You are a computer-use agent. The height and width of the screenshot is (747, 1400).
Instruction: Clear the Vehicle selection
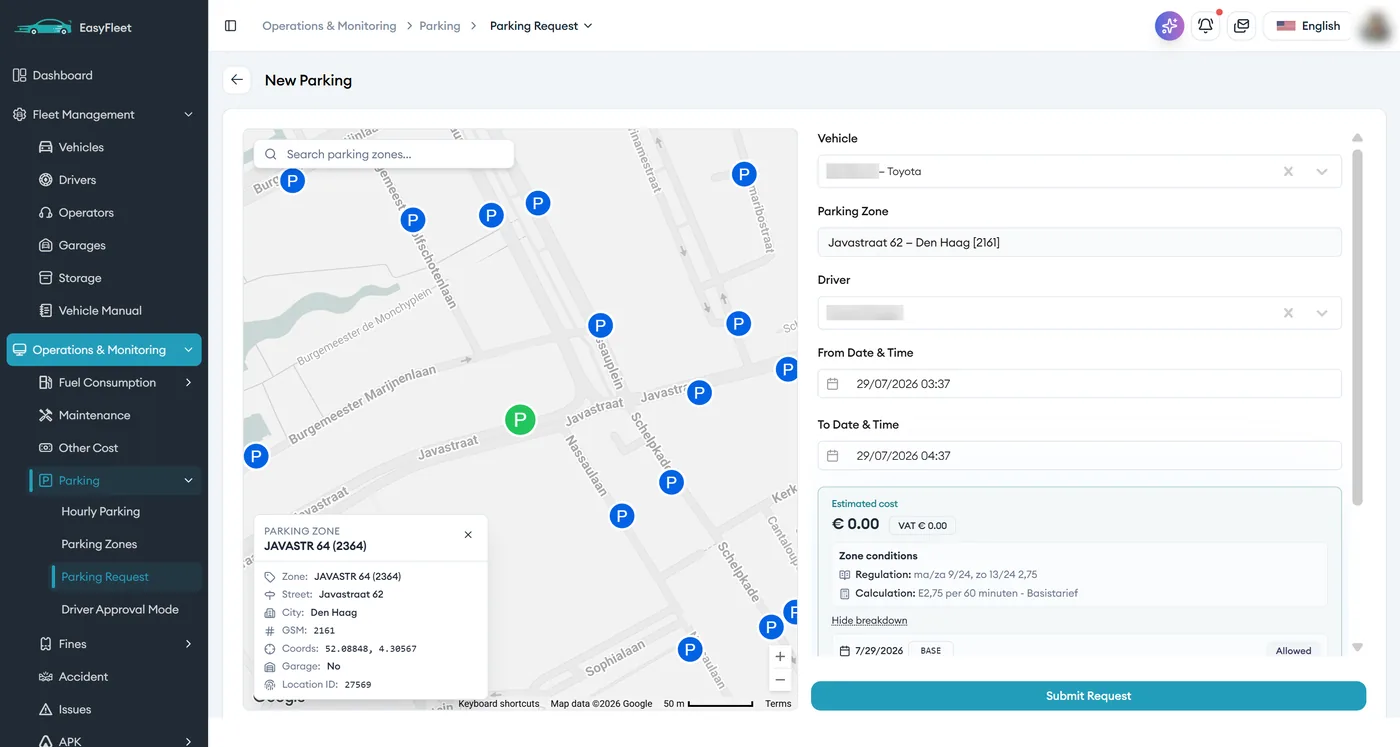click(x=1288, y=171)
